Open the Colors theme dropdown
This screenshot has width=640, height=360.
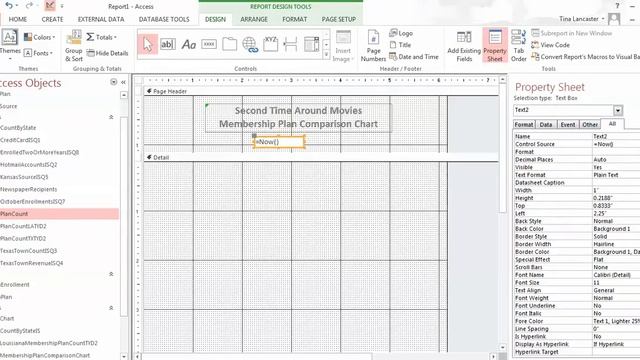pyautogui.click(x=39, y=37)
